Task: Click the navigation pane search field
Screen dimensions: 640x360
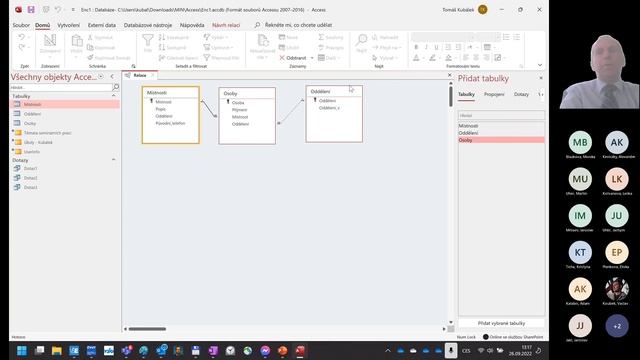Action: (61, 87)
